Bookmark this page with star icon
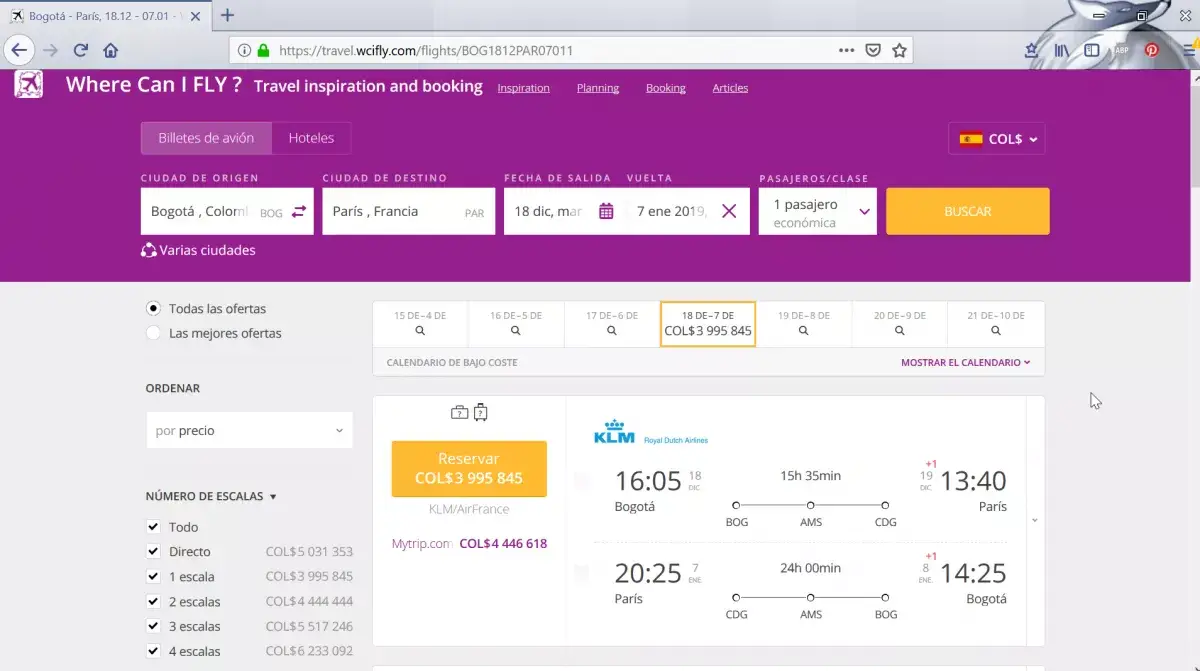The height and width of the screenshot is (671, 1200). (899, 50)
